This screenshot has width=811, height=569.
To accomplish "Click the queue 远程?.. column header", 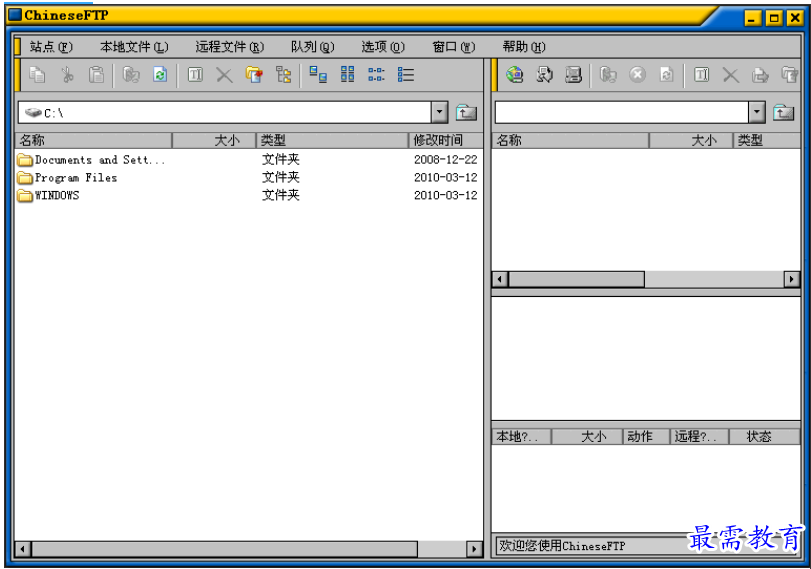I will point(699,437).
